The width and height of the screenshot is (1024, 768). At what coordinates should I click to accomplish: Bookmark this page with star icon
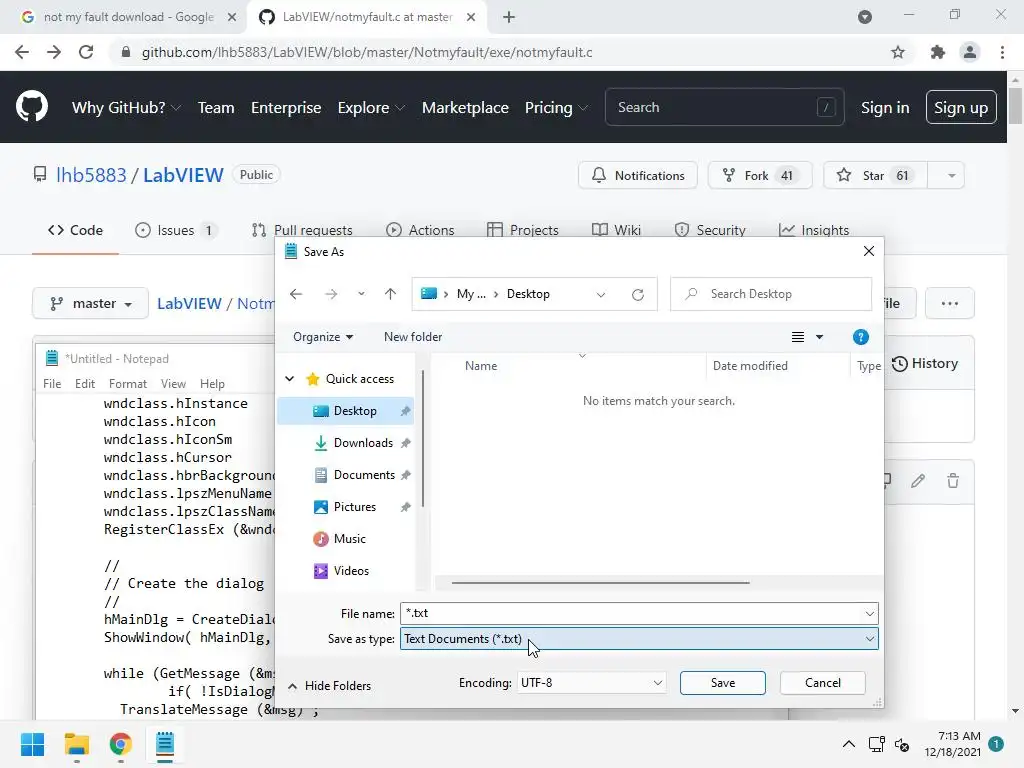pos(898,52)
